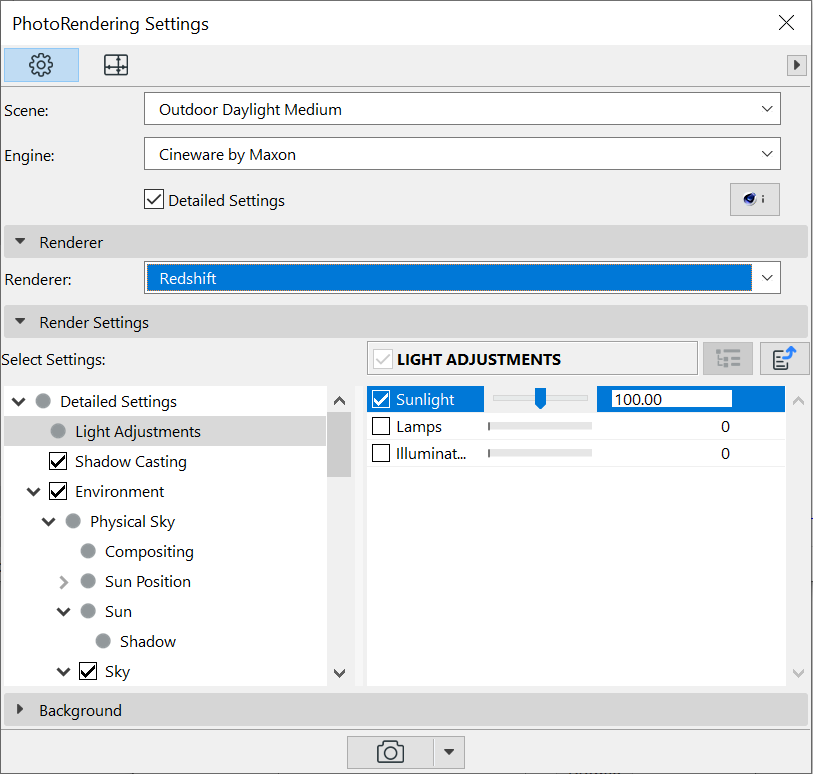Click the Sunlight intensity slider handle

point(540,399)
